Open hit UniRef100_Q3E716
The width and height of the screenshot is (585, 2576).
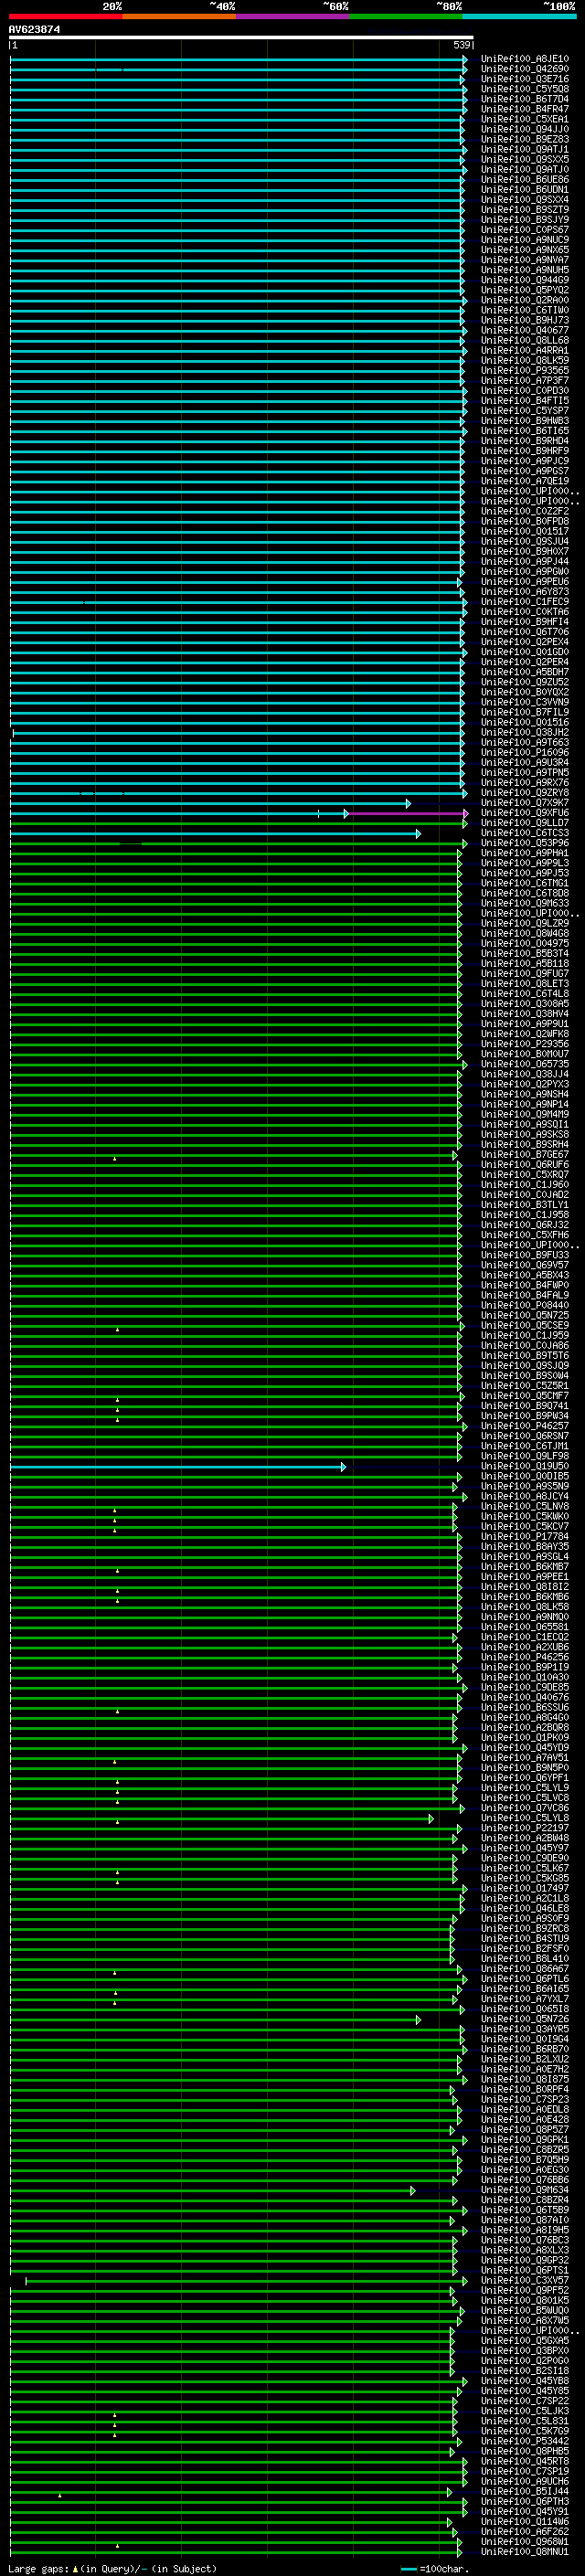tap(525, 79)
